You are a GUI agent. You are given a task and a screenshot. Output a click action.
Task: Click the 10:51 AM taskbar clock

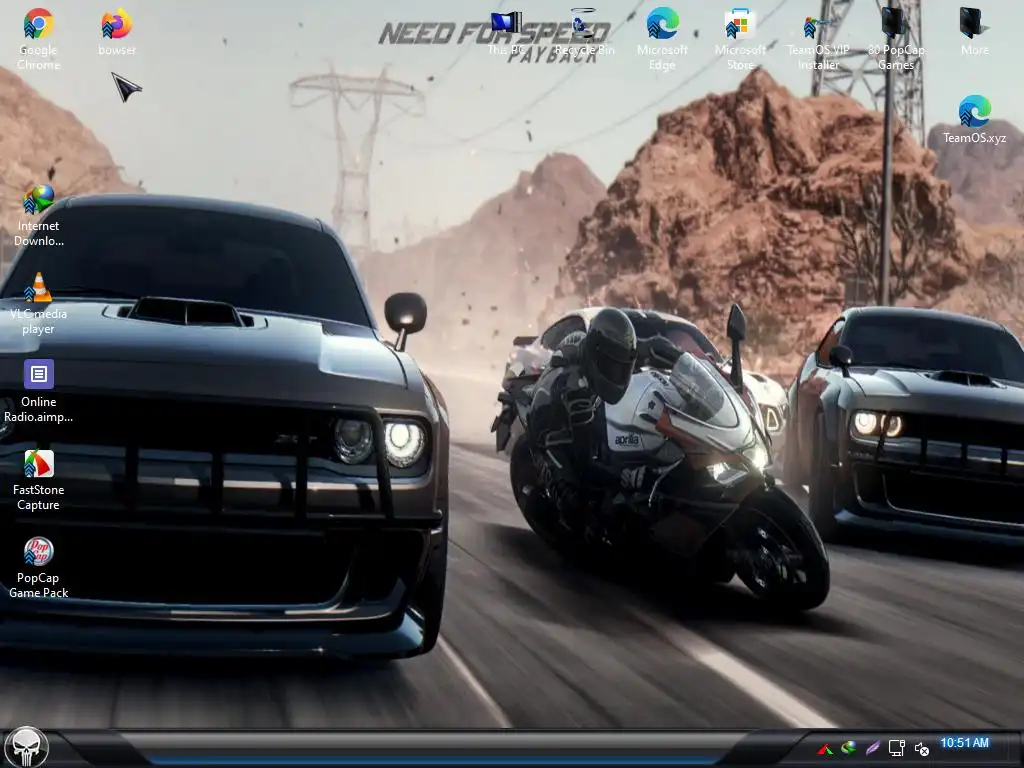[965, 743]
